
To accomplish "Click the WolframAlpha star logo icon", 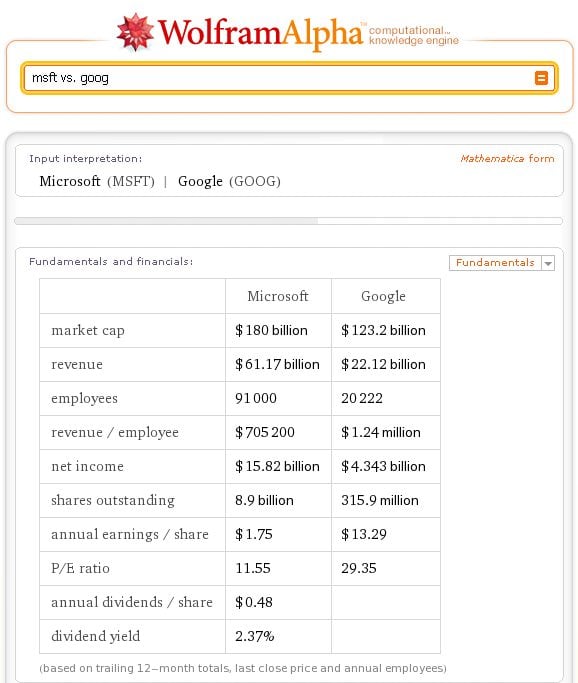I will pyautogui.click(x=135, y=32).
